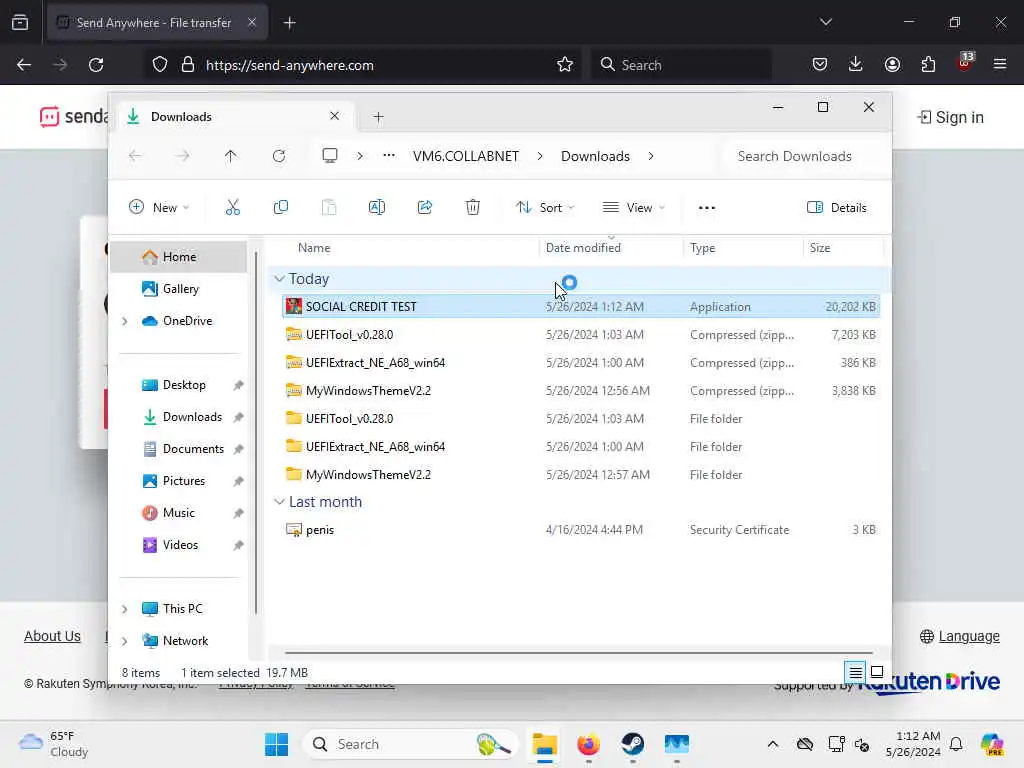
Task: Open Firefox extensions puzzle icon
Action: click(x=928, y=65)
